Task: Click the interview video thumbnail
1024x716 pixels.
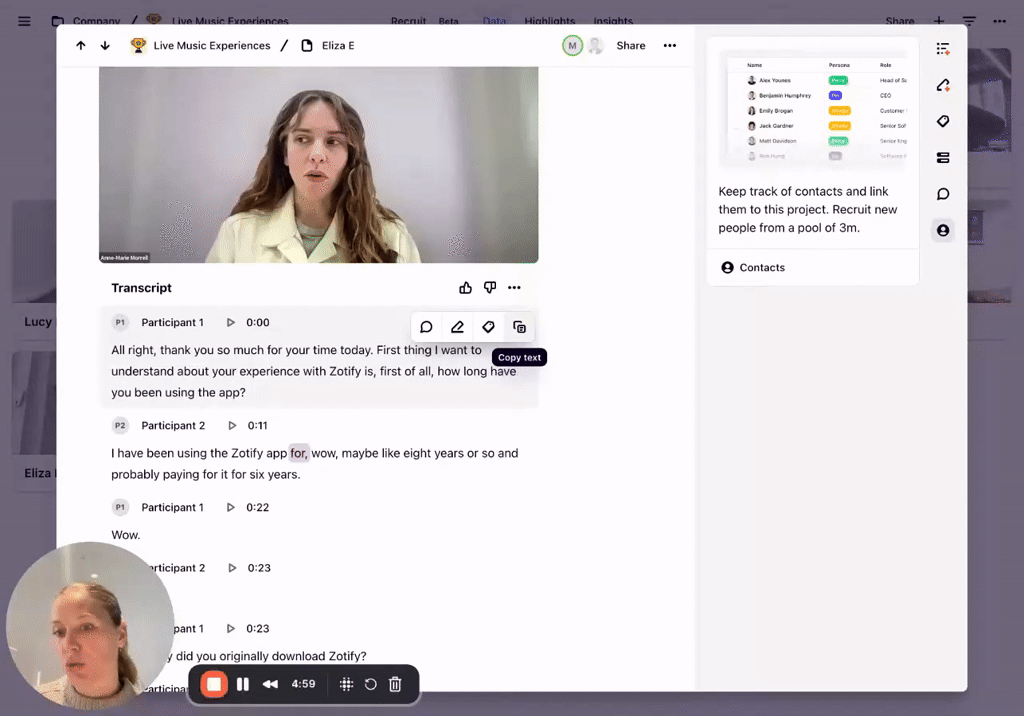Action: tap(318, 165)
